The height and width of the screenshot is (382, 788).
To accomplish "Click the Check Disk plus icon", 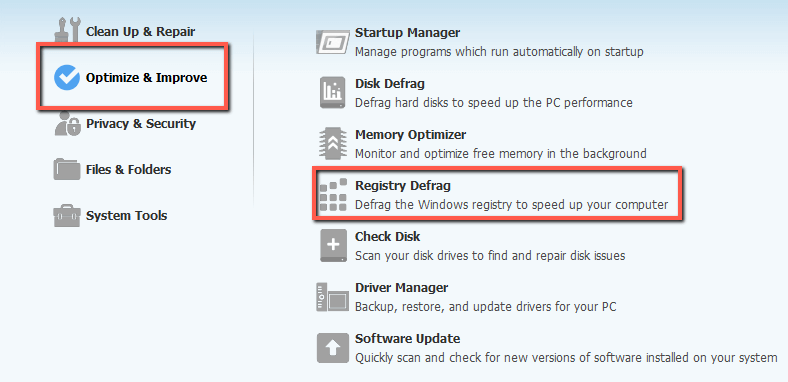I will (x=333, y=246).
